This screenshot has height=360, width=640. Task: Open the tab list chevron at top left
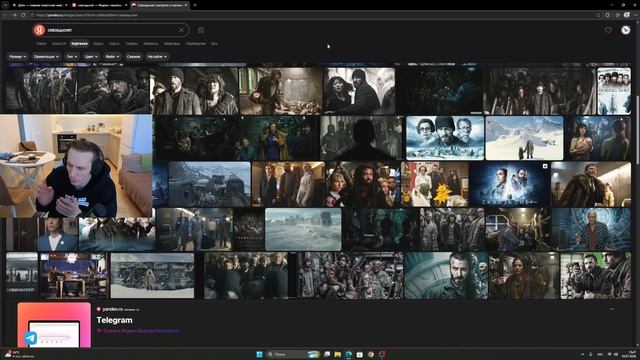[x=5, y=5]
